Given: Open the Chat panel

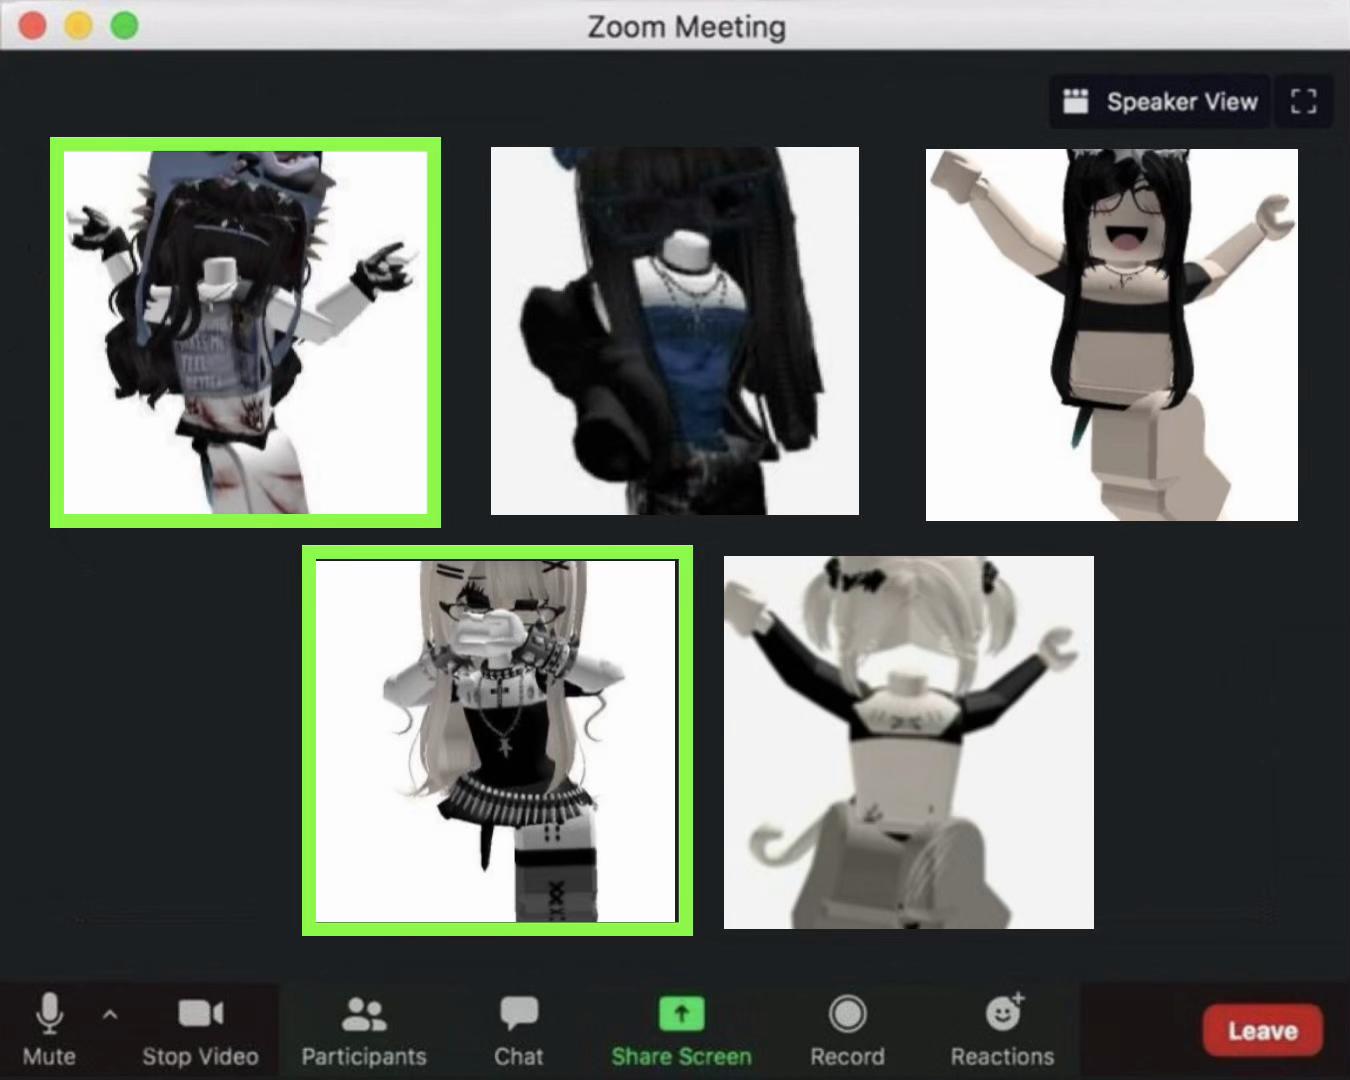Looking at the screenshot, I should pos(519,1029).
